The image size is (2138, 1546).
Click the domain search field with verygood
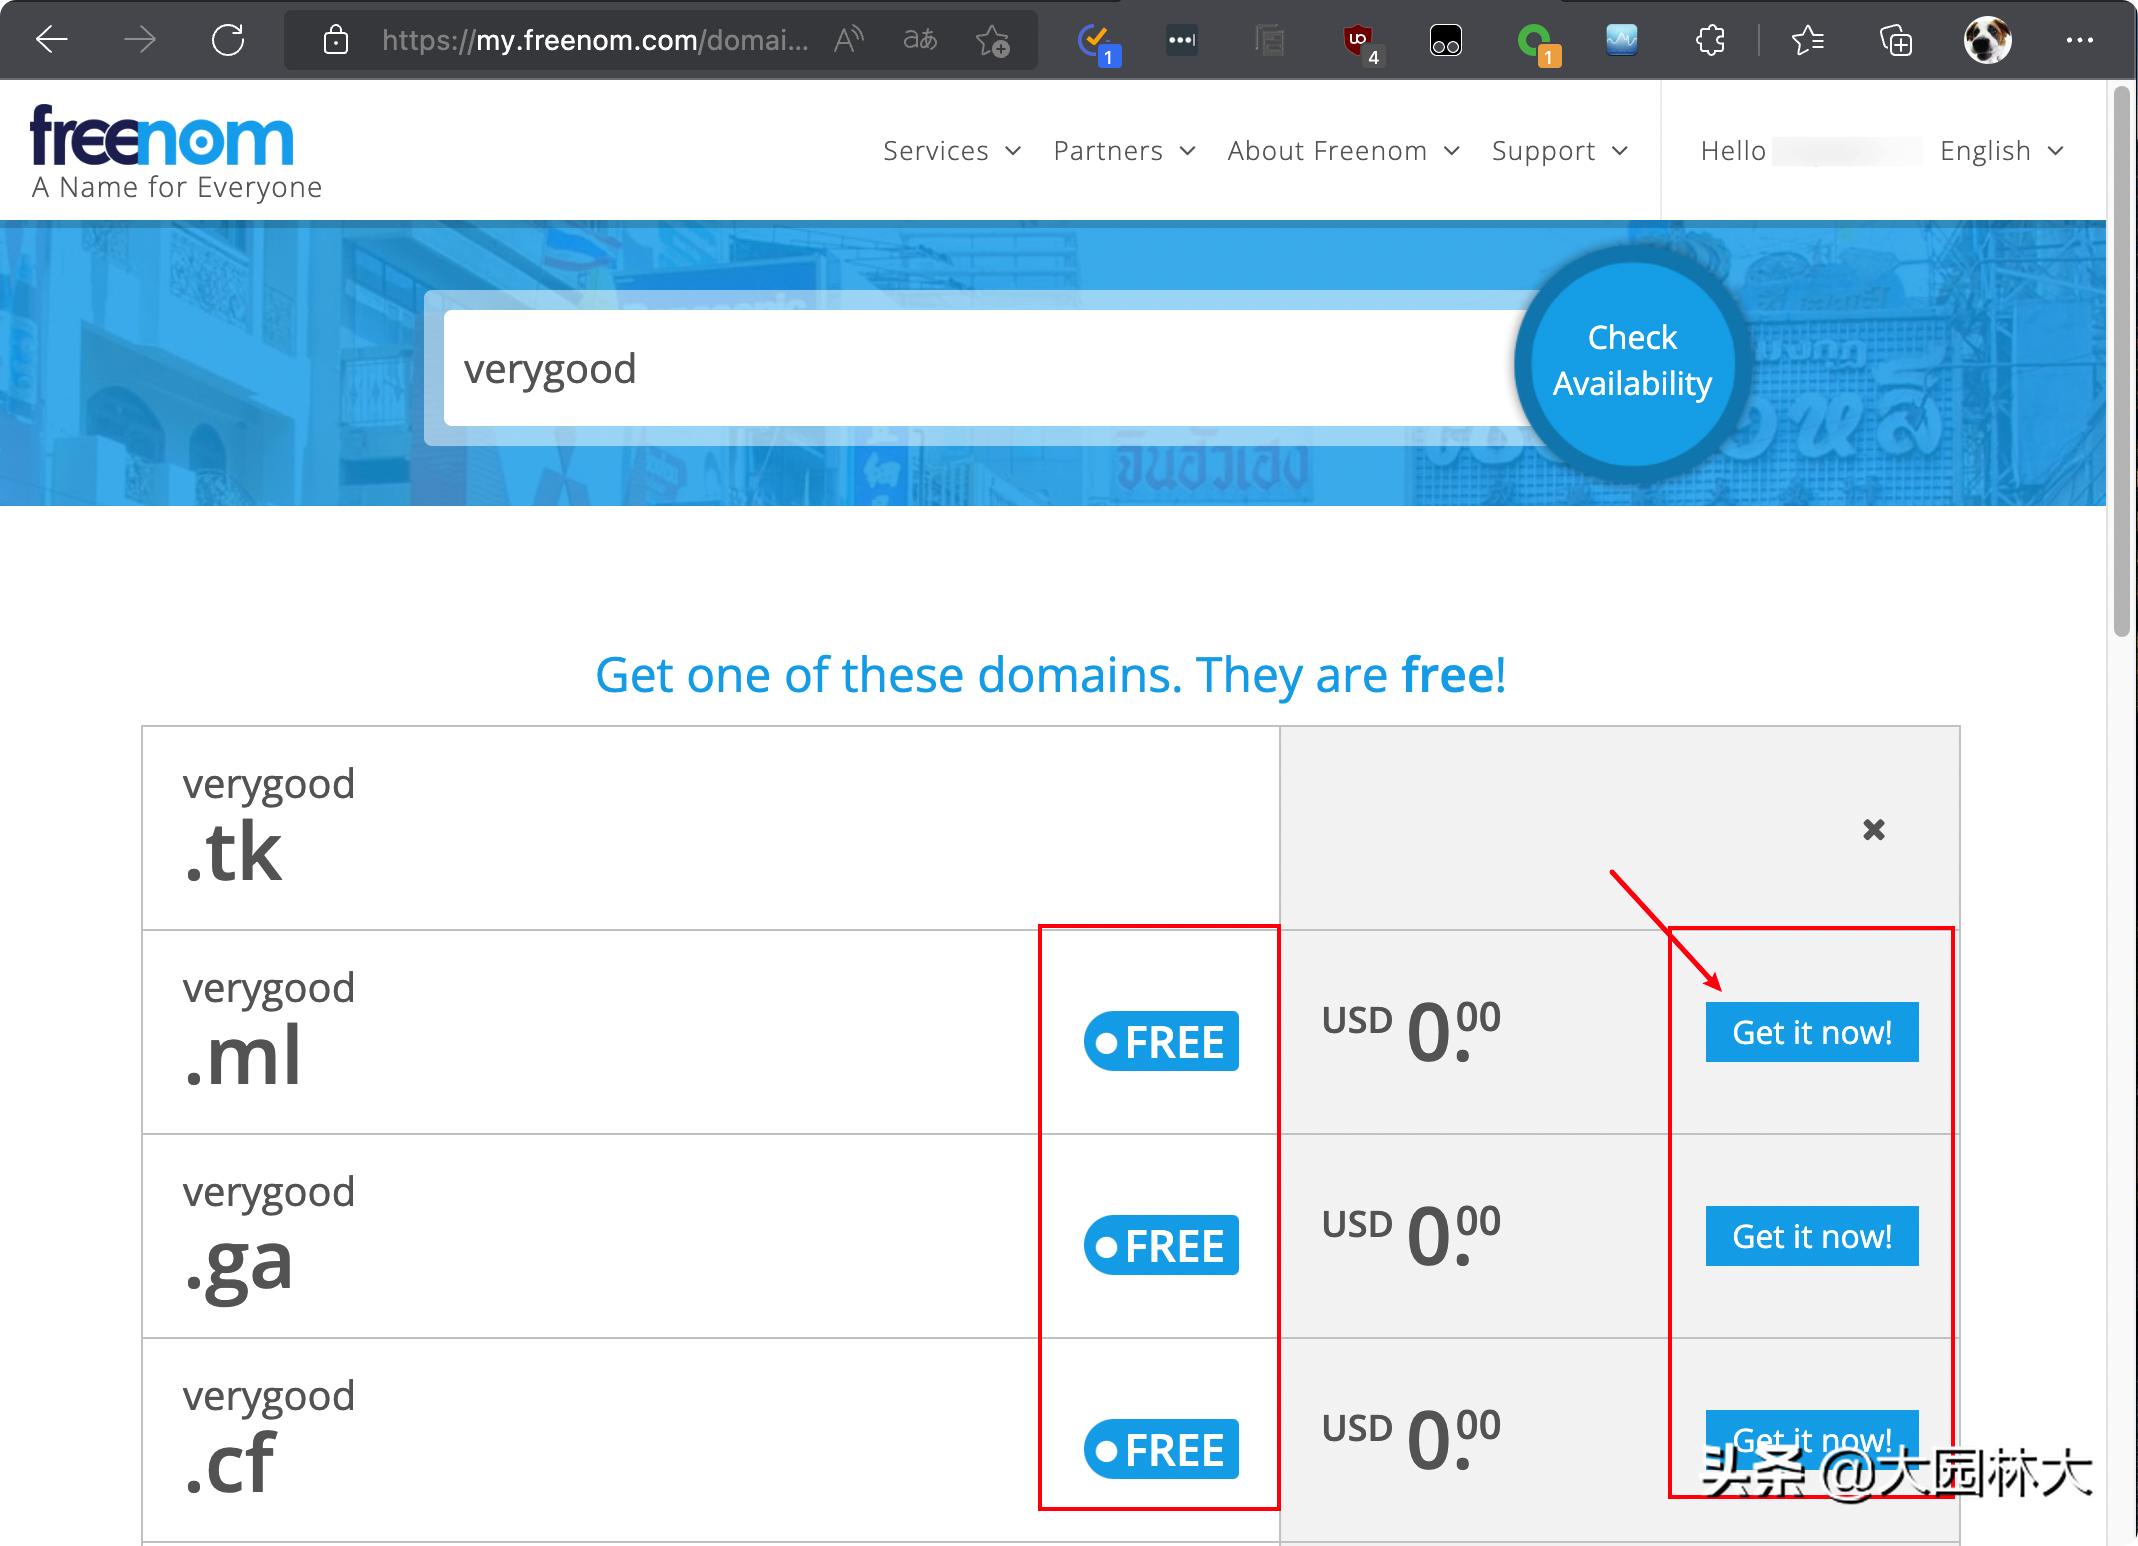(980, 368)
